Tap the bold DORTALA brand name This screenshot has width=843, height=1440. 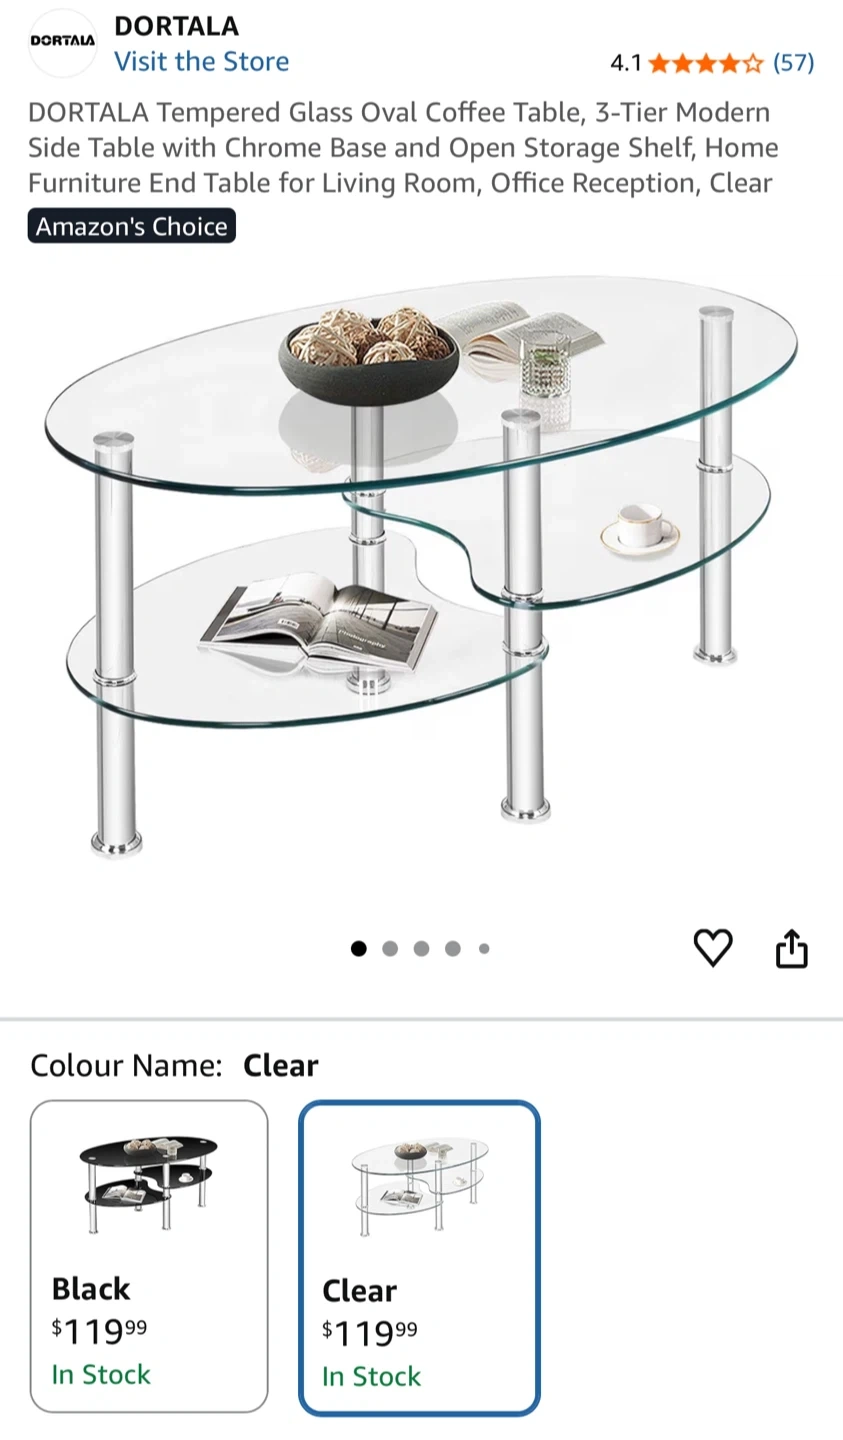coord(176,25)
